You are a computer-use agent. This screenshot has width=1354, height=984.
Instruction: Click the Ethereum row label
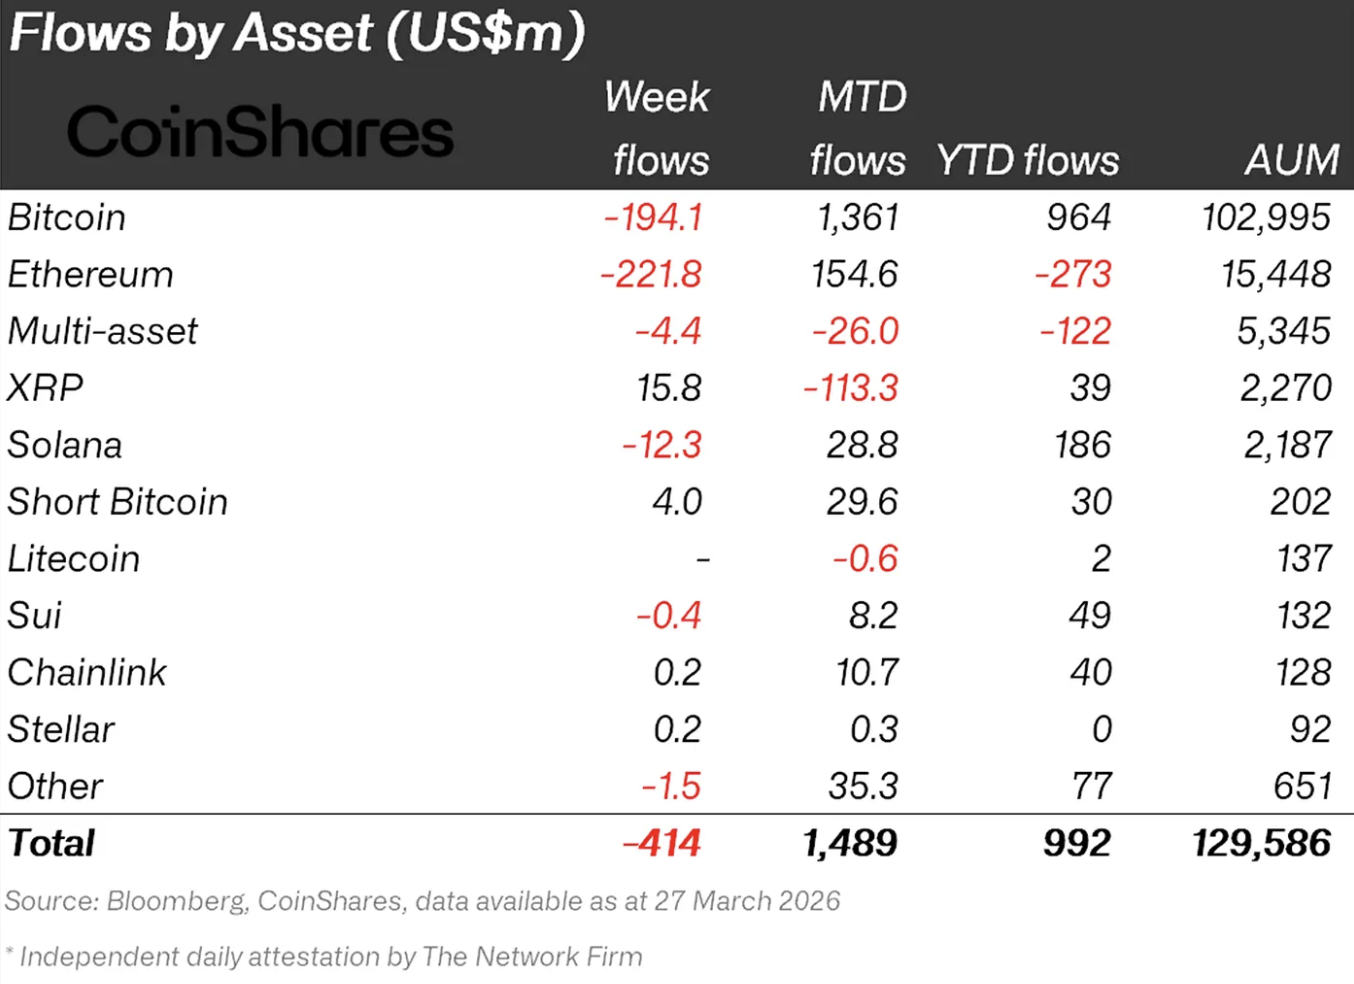tap(91, 274)
